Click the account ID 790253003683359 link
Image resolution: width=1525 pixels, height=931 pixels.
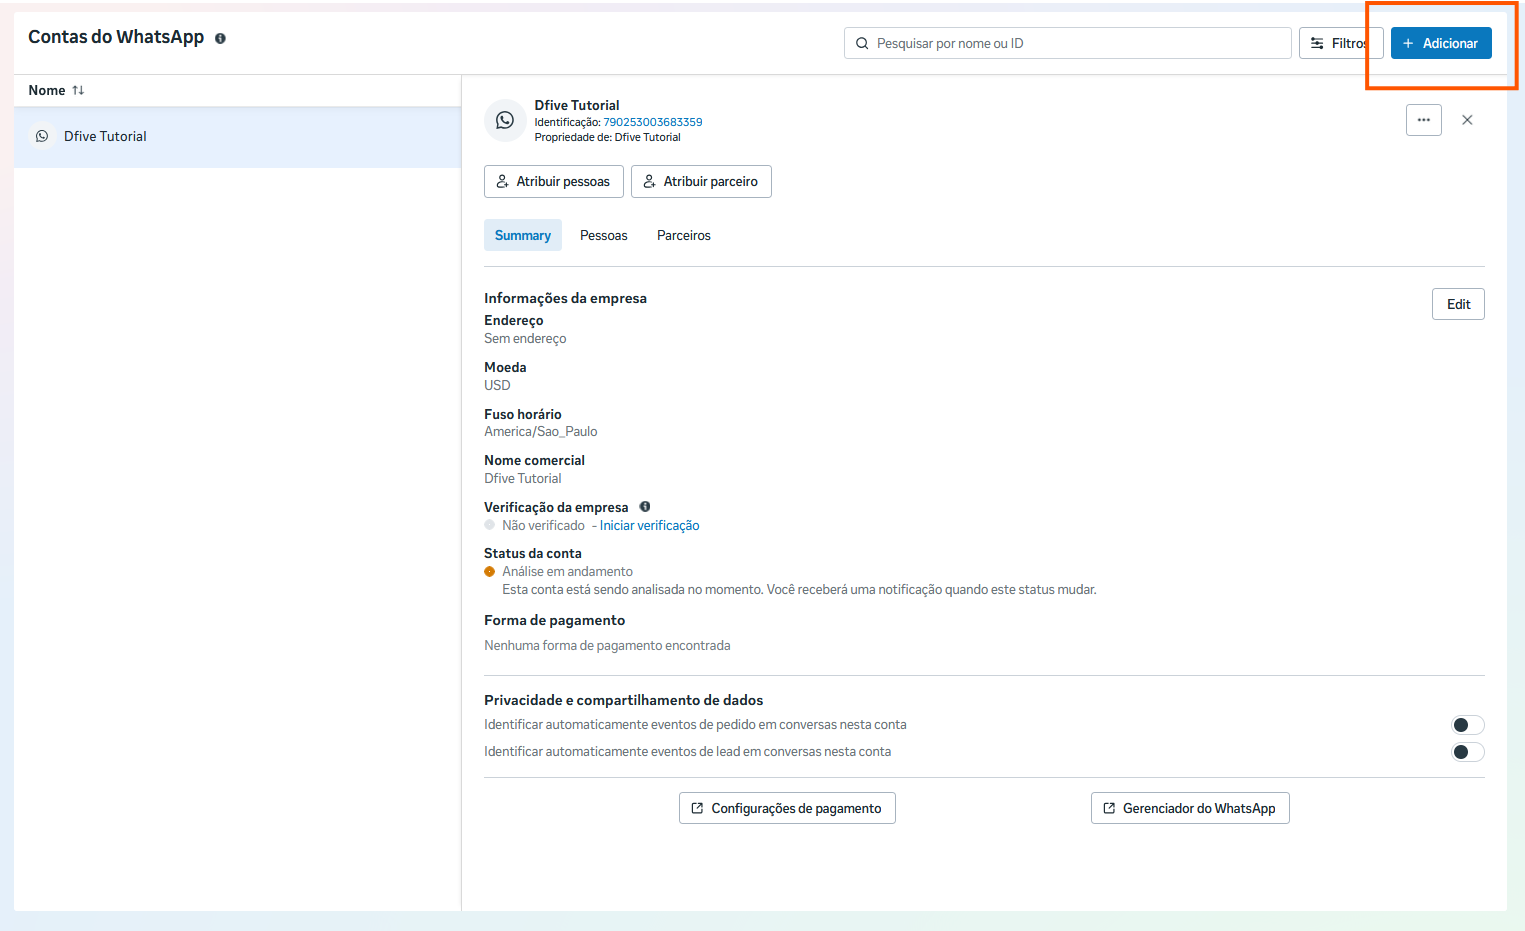(653, 121)
